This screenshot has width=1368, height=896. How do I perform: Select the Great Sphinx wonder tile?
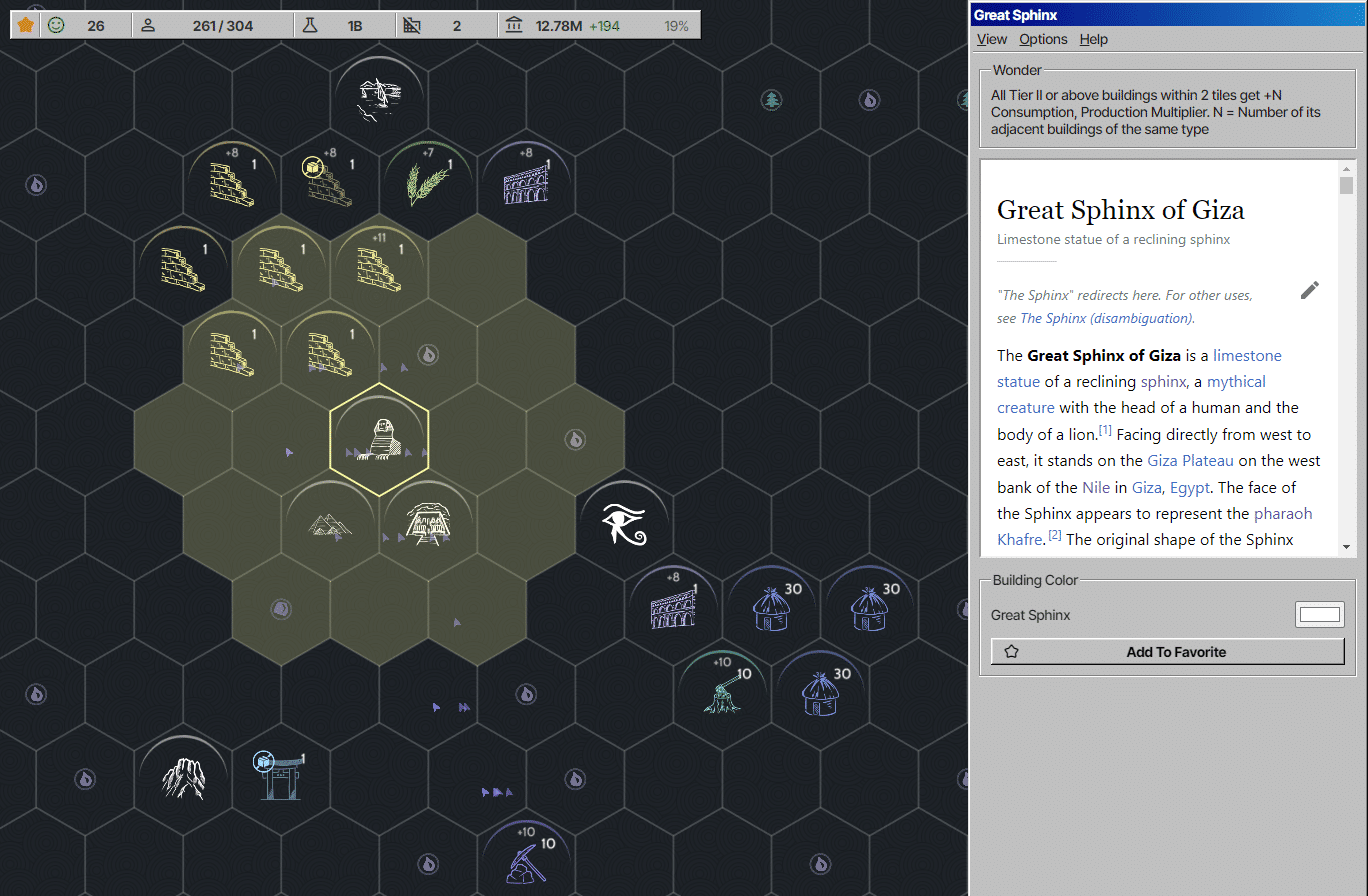380,439
